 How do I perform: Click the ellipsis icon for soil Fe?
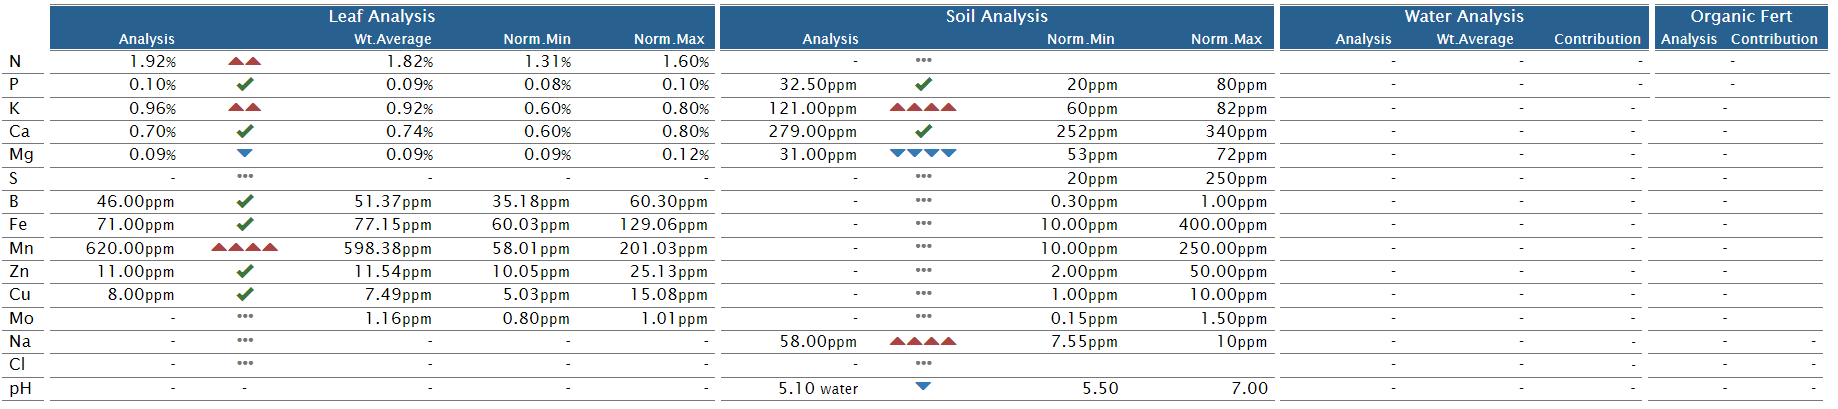pyautogui.click(x=923, y=223)
